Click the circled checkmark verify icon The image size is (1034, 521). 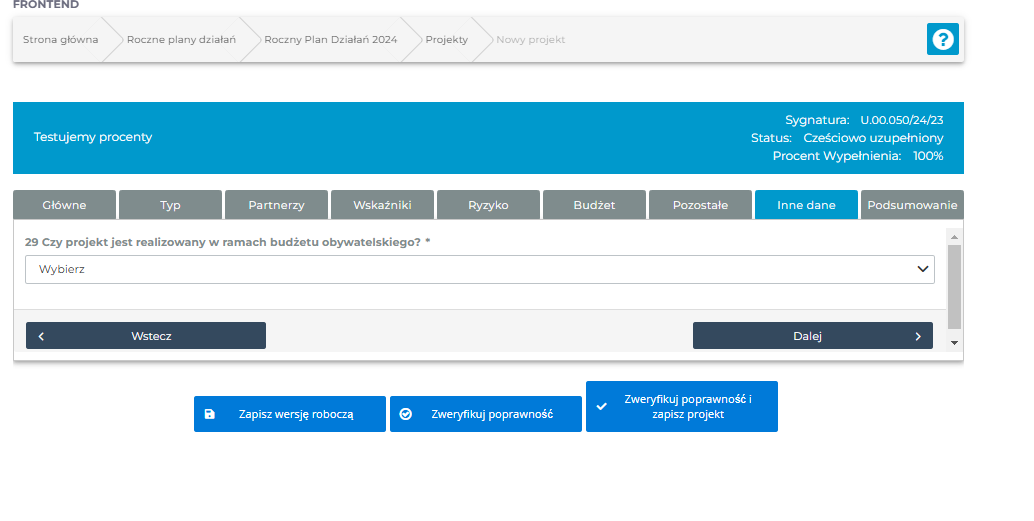(406, 414)
